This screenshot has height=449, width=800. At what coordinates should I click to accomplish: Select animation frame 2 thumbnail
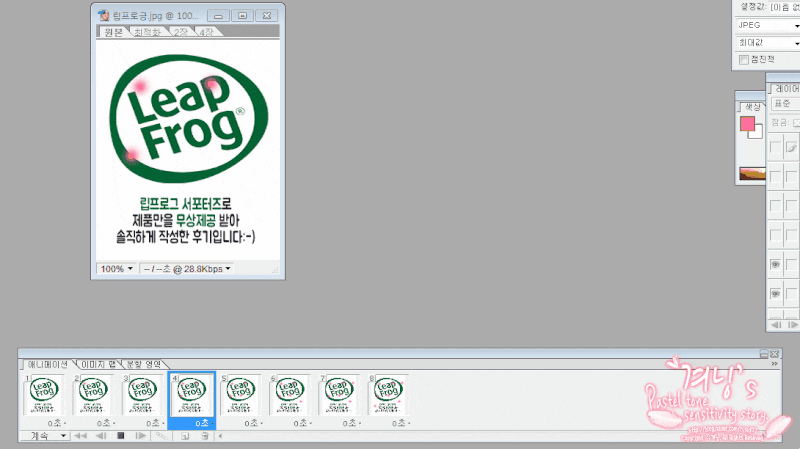coord(93,395)
